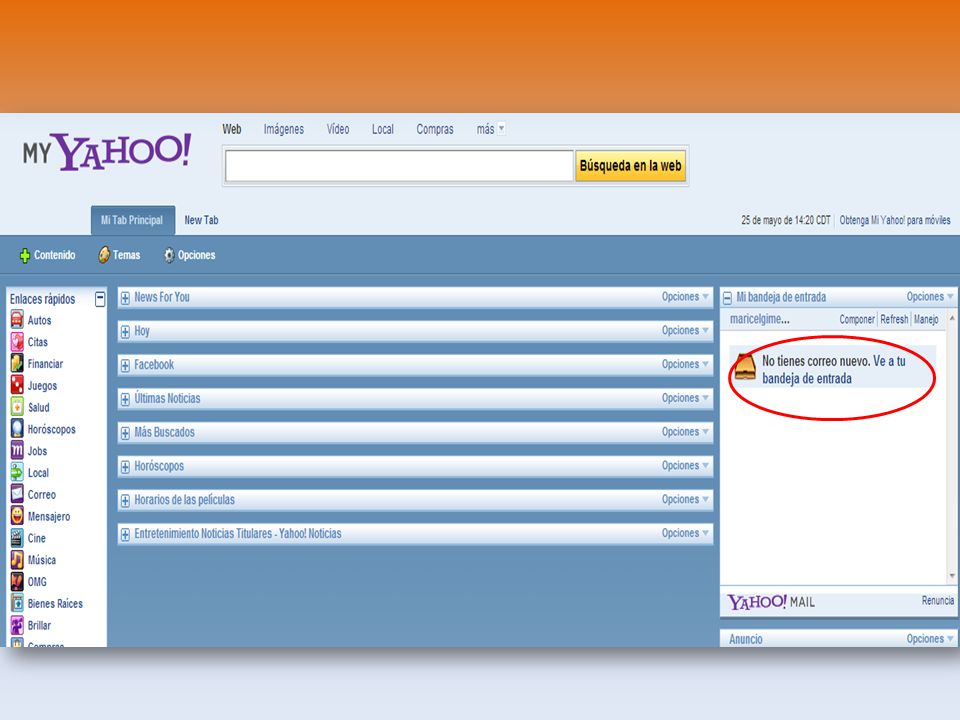
Task: Switch to Mi Tab Principal
Action: pyautogui.click(x=133, y=220)
